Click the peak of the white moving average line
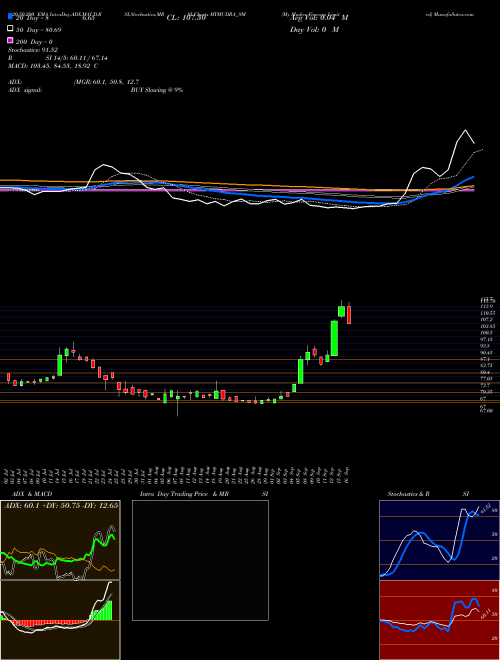Image resolution: width=500 pixels, height=660 pixels. [465, 130]
